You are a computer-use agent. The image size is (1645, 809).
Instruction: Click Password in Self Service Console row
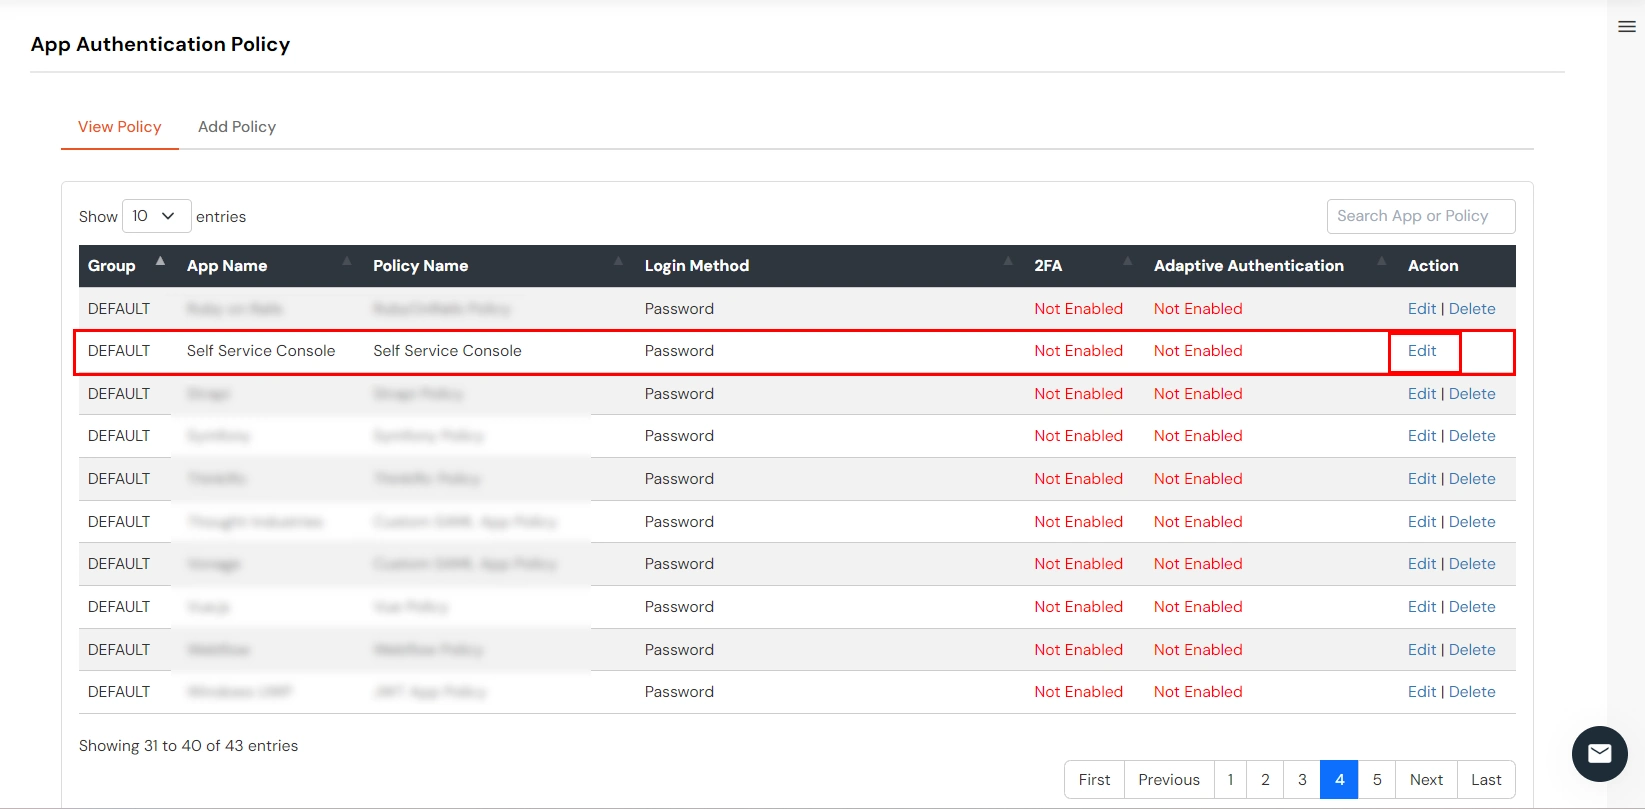[679, 351]
